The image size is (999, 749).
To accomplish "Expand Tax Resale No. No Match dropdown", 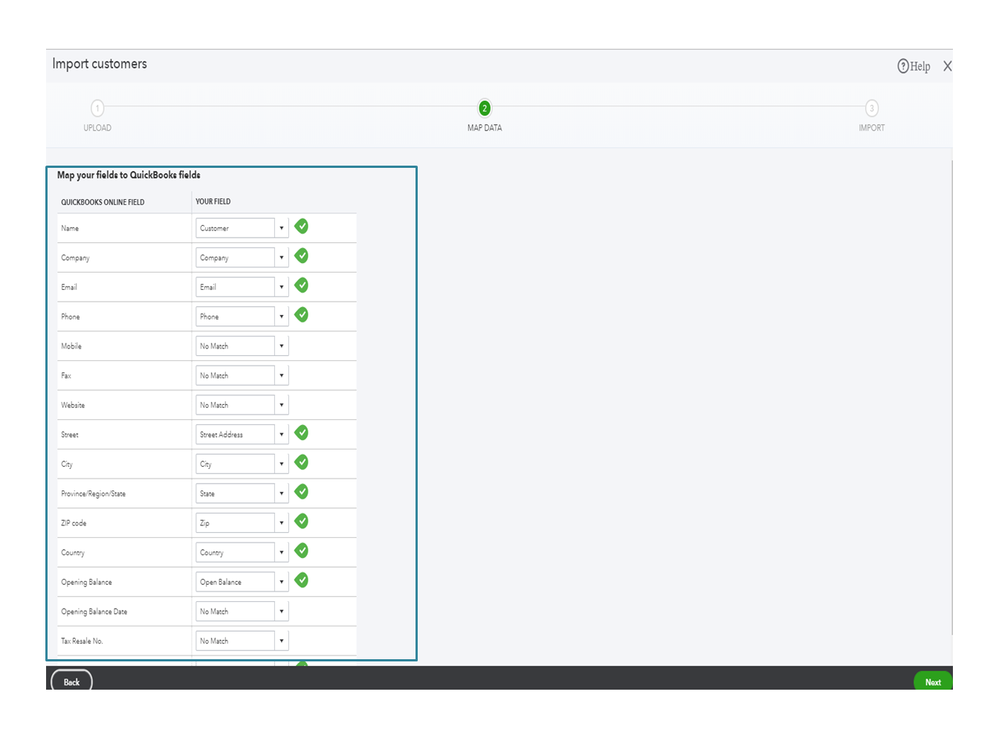I will (x=242, y=641).
